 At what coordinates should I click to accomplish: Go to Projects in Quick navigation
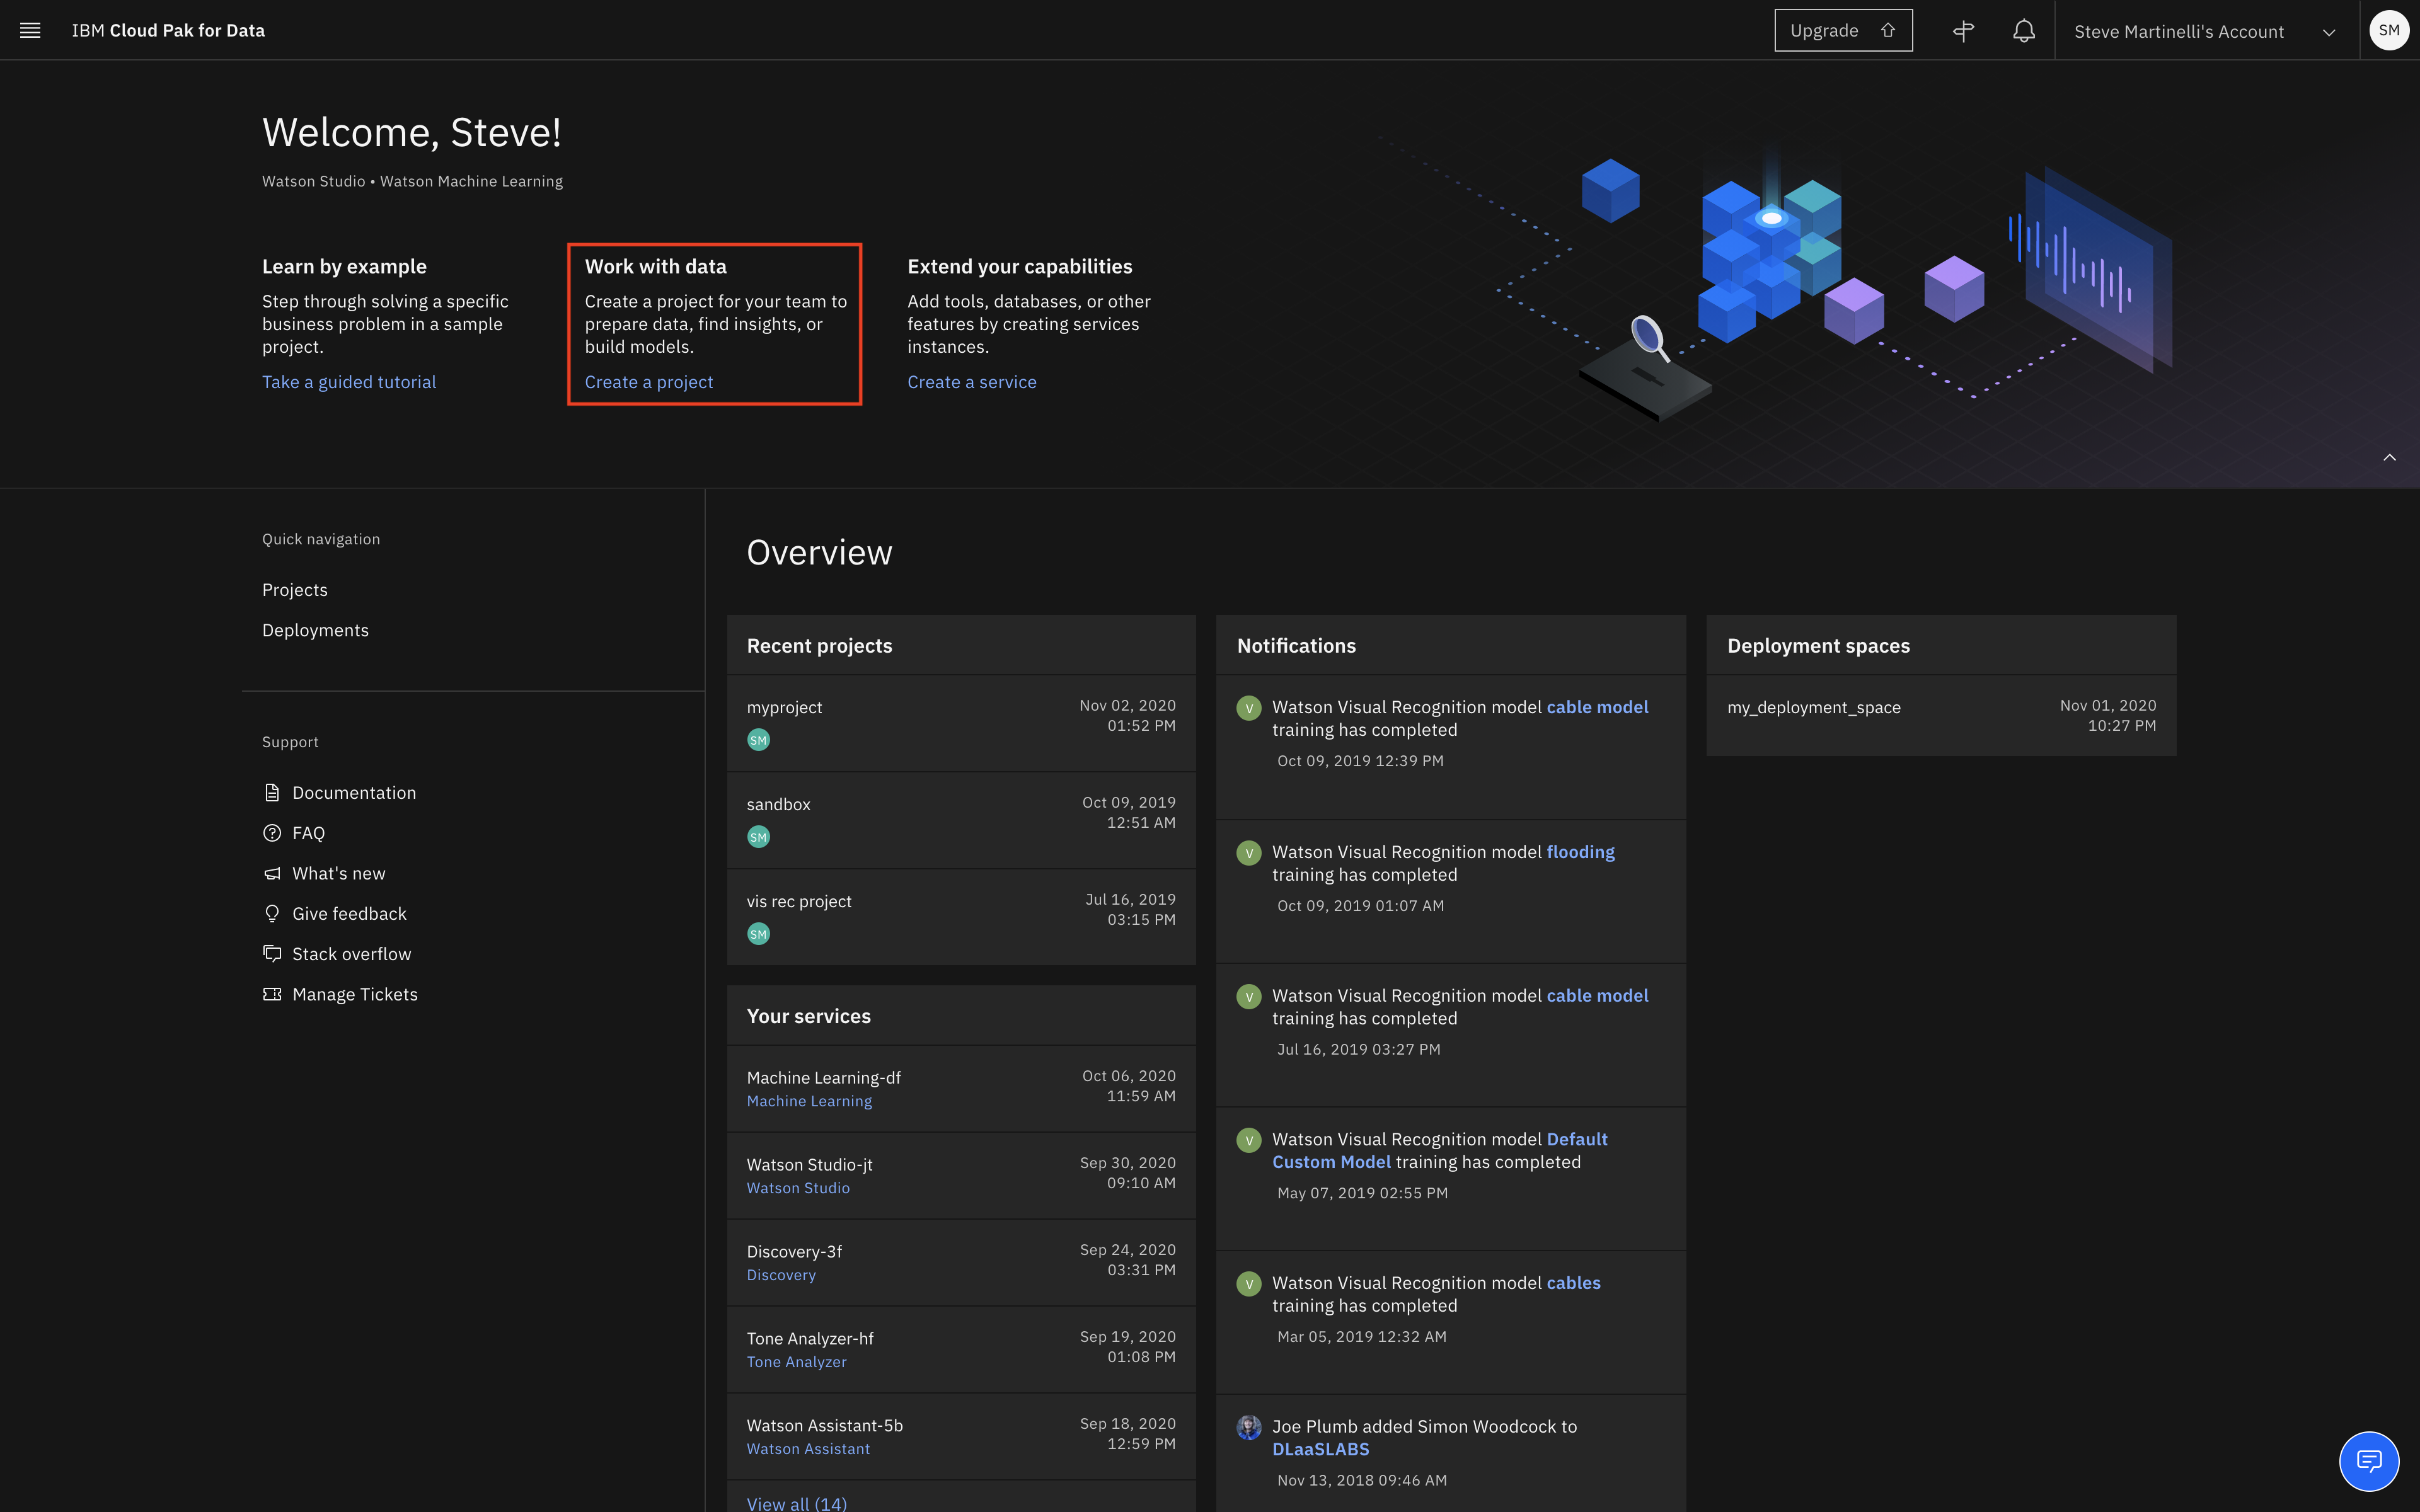(x=294, y=590)
